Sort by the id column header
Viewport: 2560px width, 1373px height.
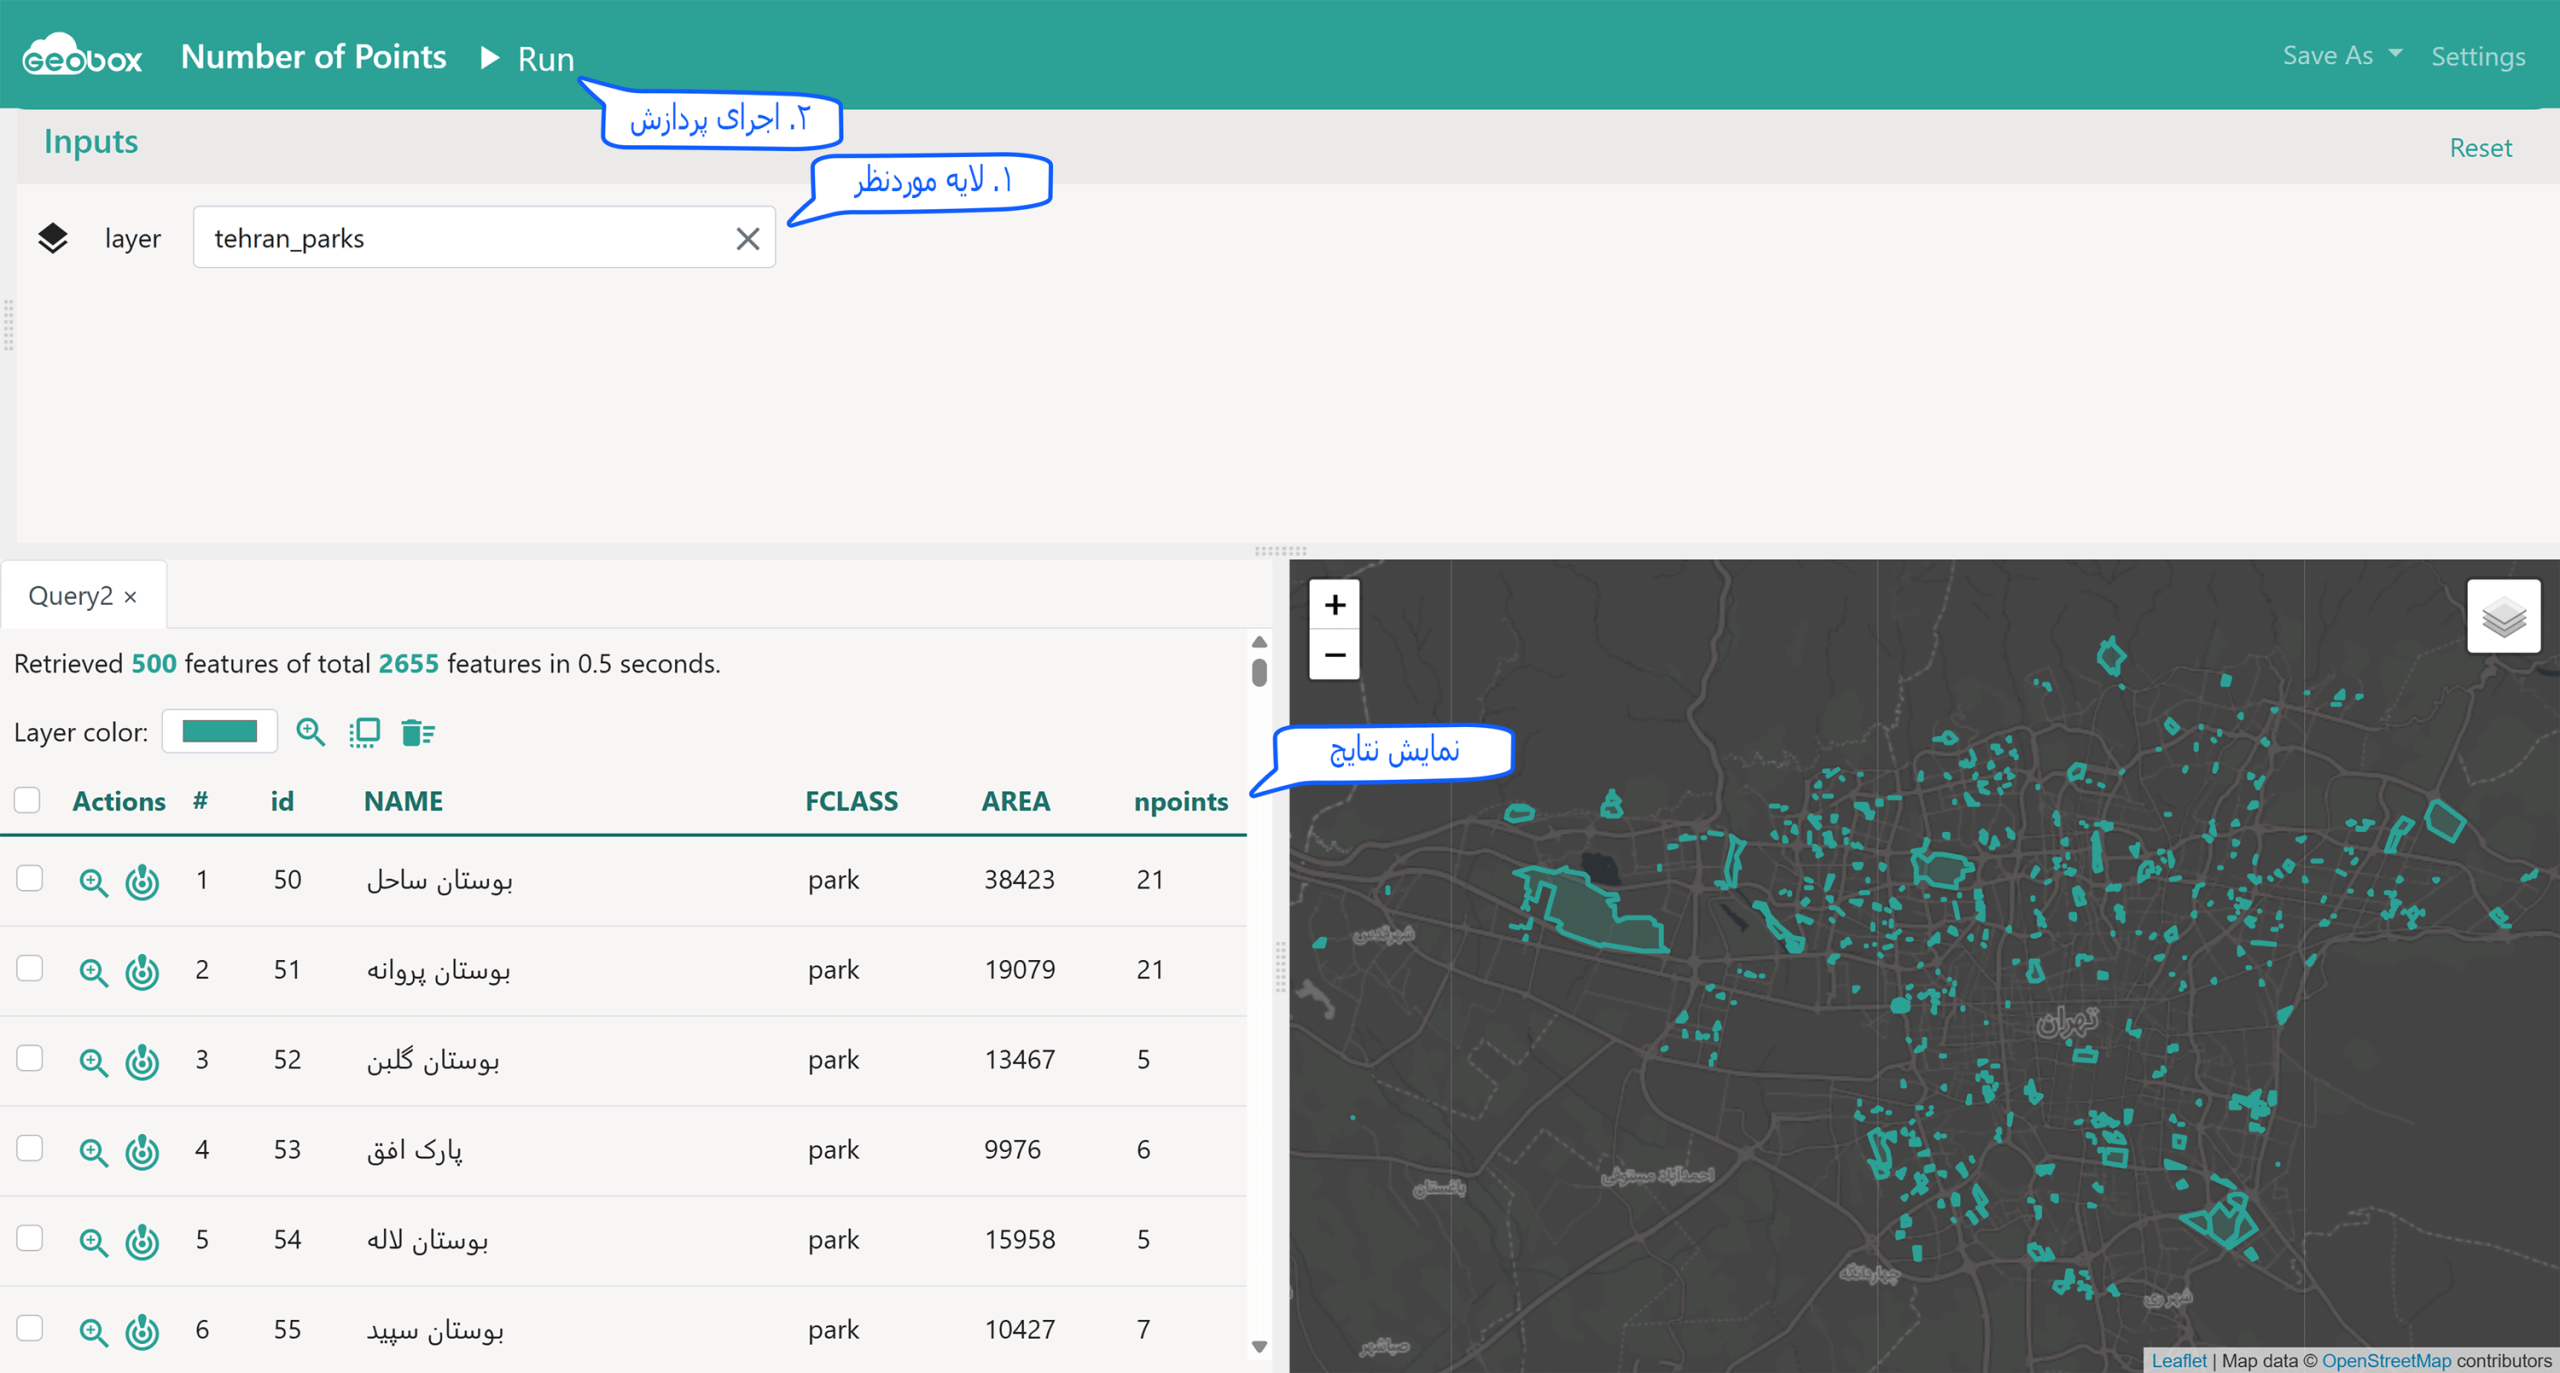tap(282, 801)
